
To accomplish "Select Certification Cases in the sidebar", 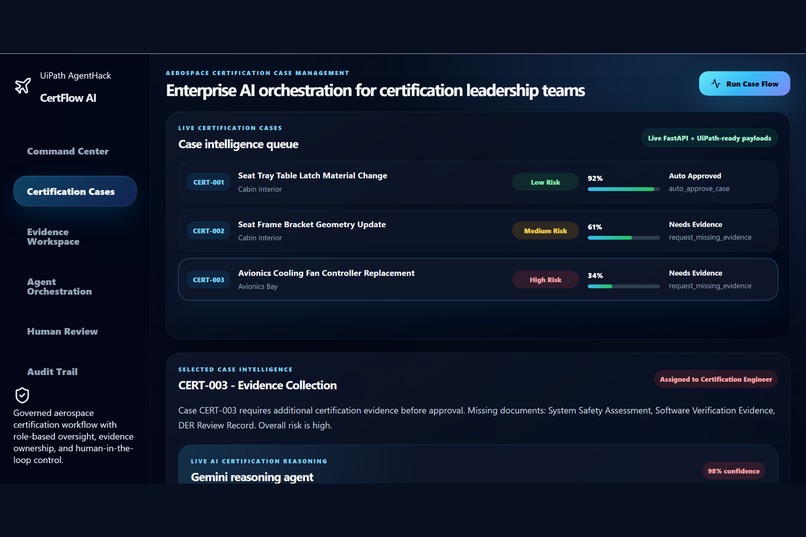I will 75,191.
